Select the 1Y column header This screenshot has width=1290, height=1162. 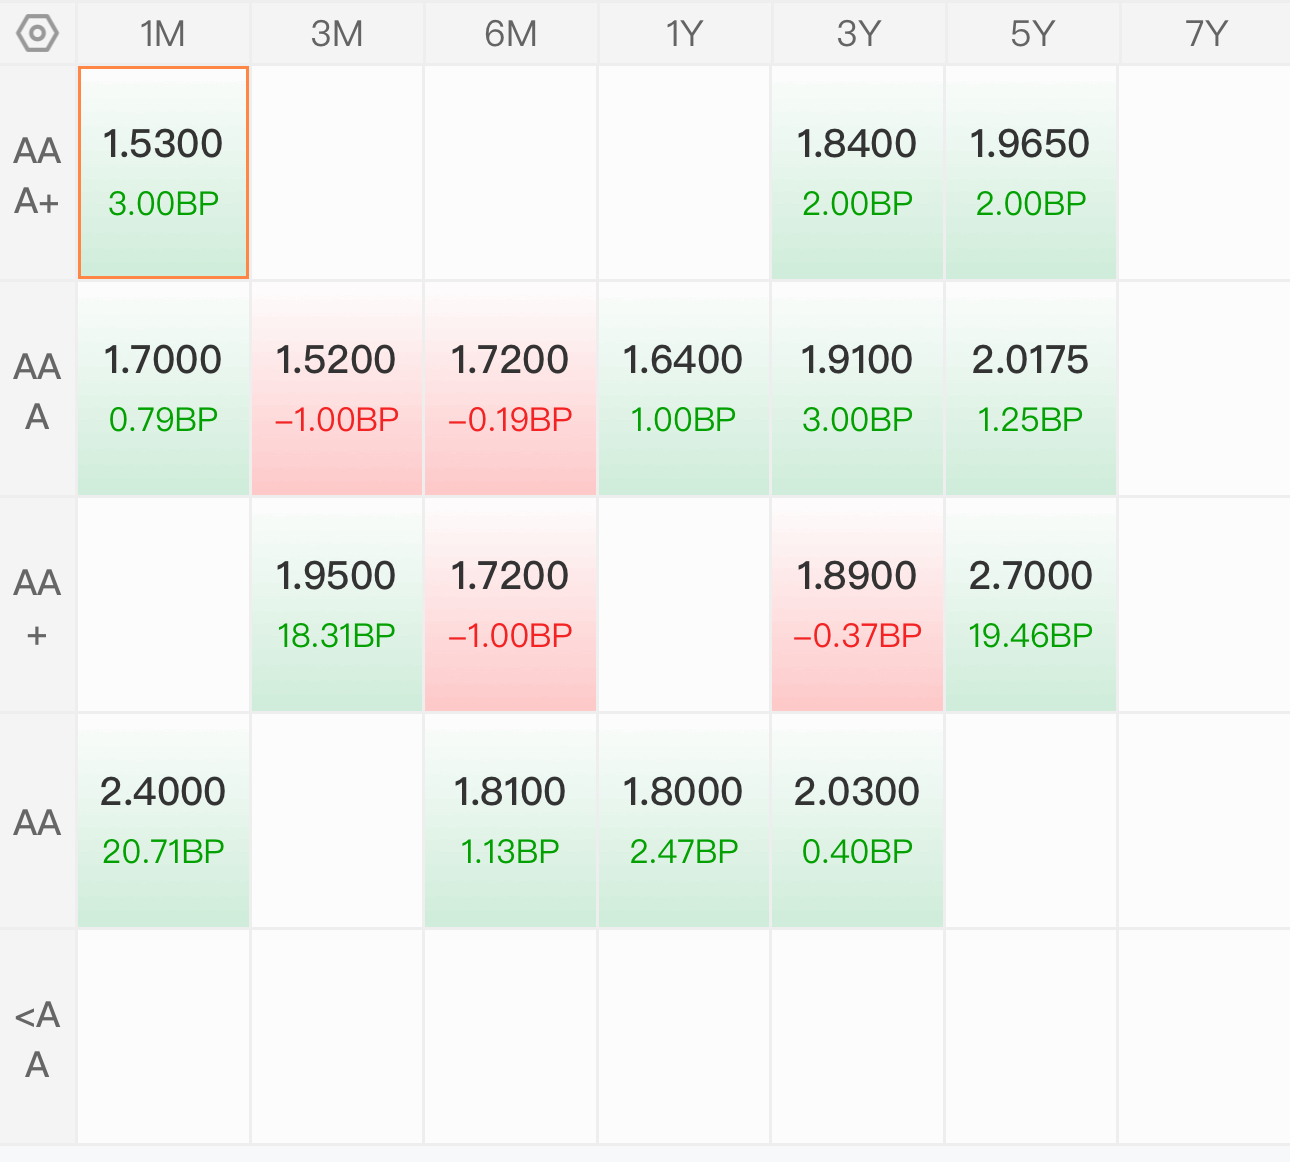click(x=684, y=34)
